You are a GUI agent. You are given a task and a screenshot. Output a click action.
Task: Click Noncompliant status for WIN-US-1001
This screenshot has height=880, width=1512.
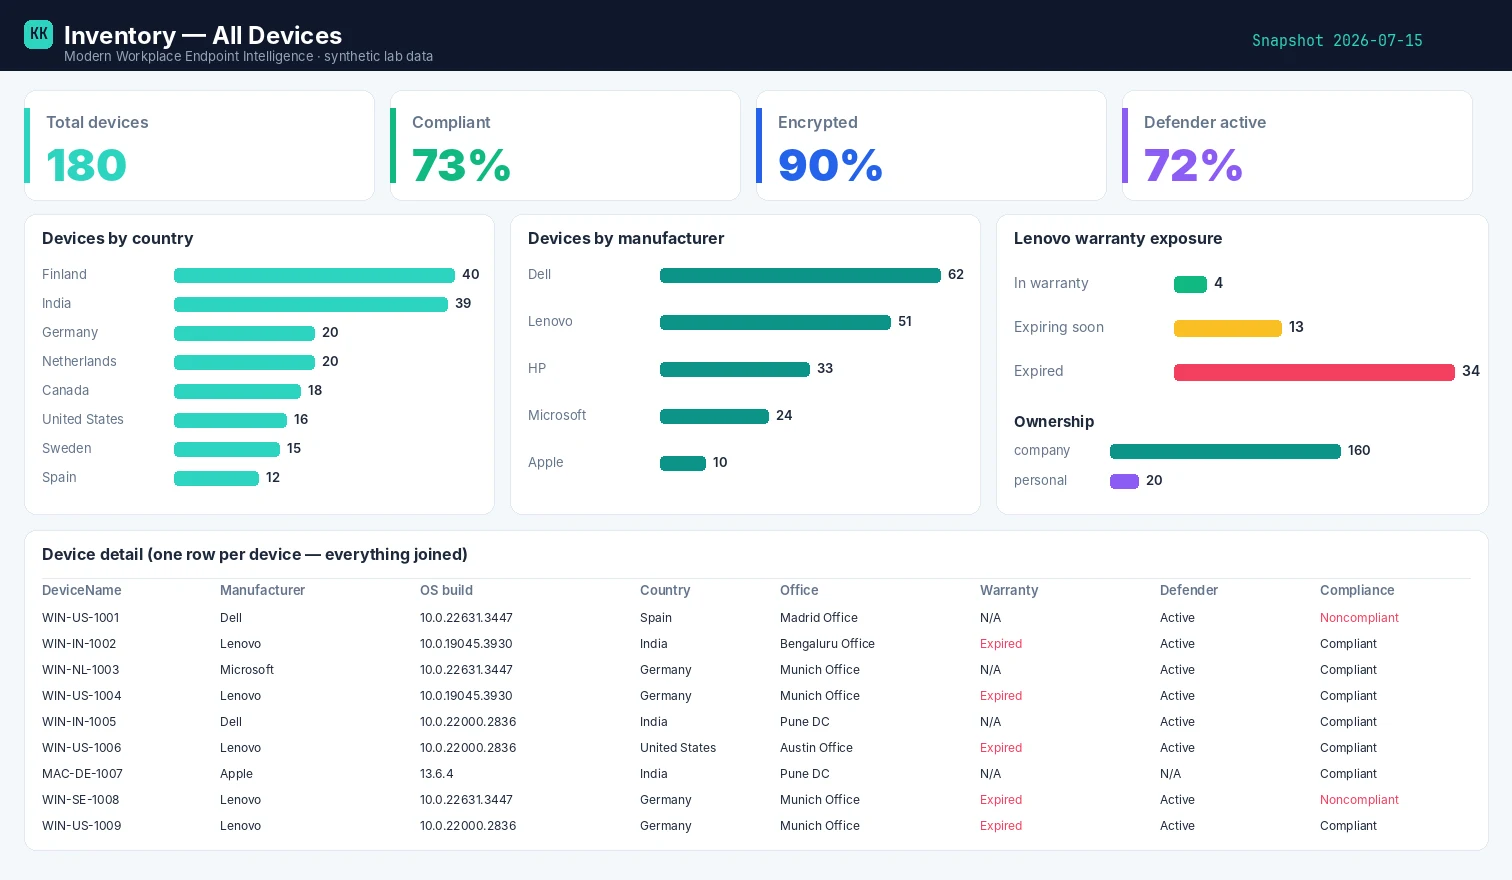1359,618
